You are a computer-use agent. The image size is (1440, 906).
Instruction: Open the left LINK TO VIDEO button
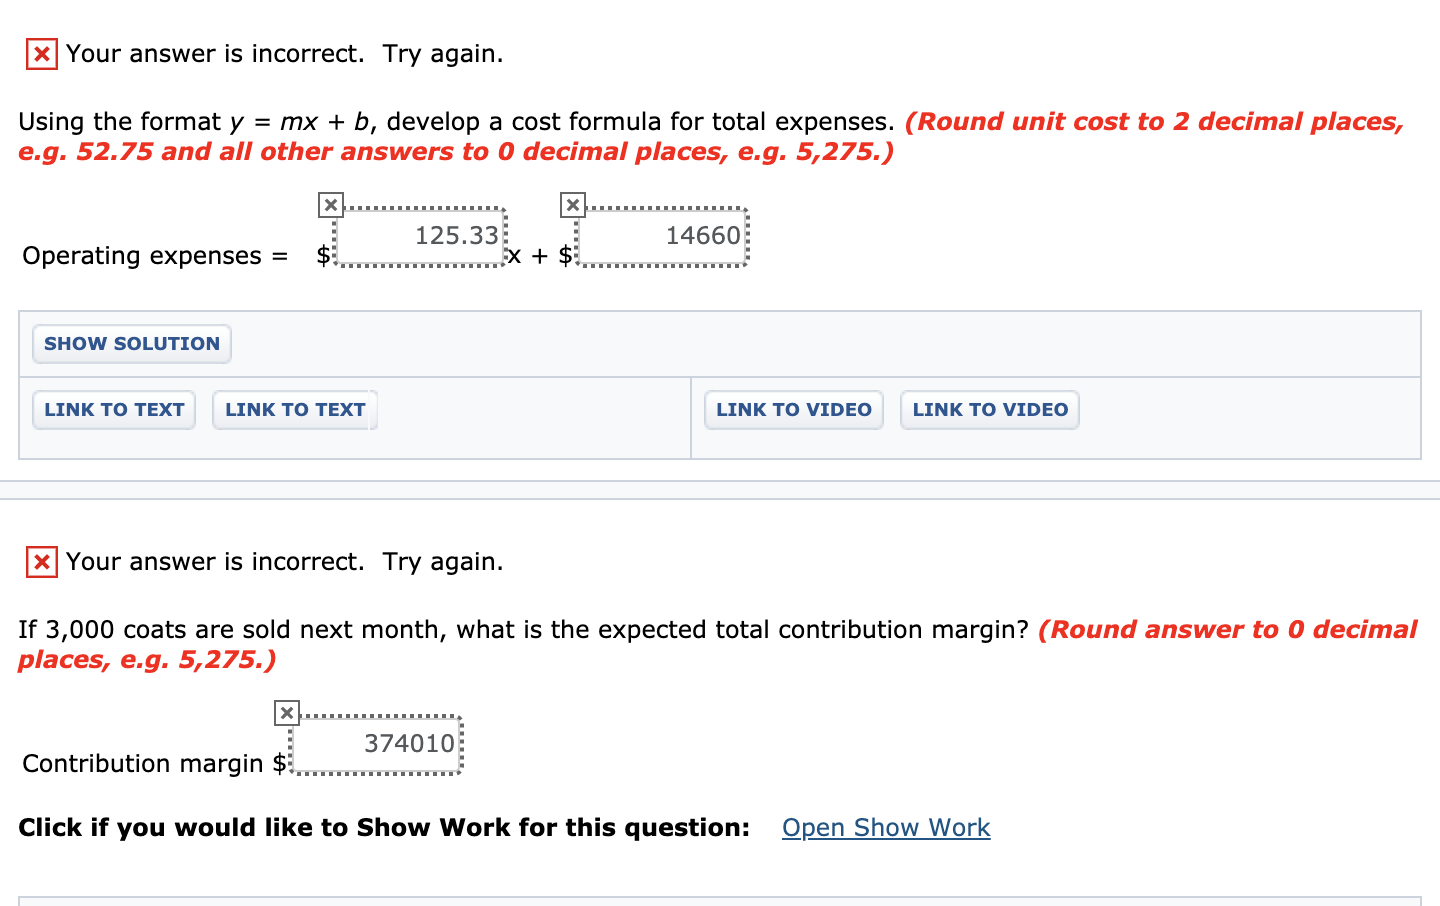click(794, 410)
